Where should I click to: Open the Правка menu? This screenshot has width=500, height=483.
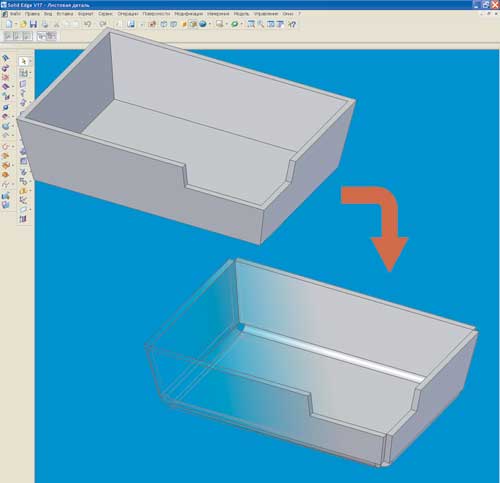32,14
